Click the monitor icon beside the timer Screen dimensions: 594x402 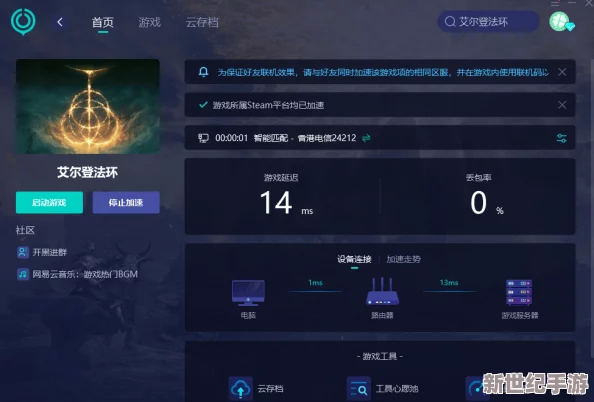pos(203,138)
